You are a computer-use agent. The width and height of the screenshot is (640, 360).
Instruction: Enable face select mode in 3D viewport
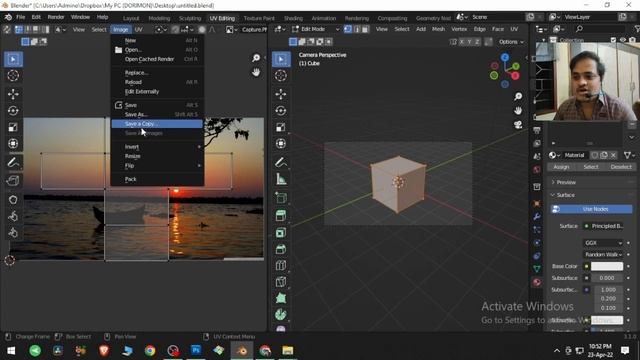tap(365, 29)
